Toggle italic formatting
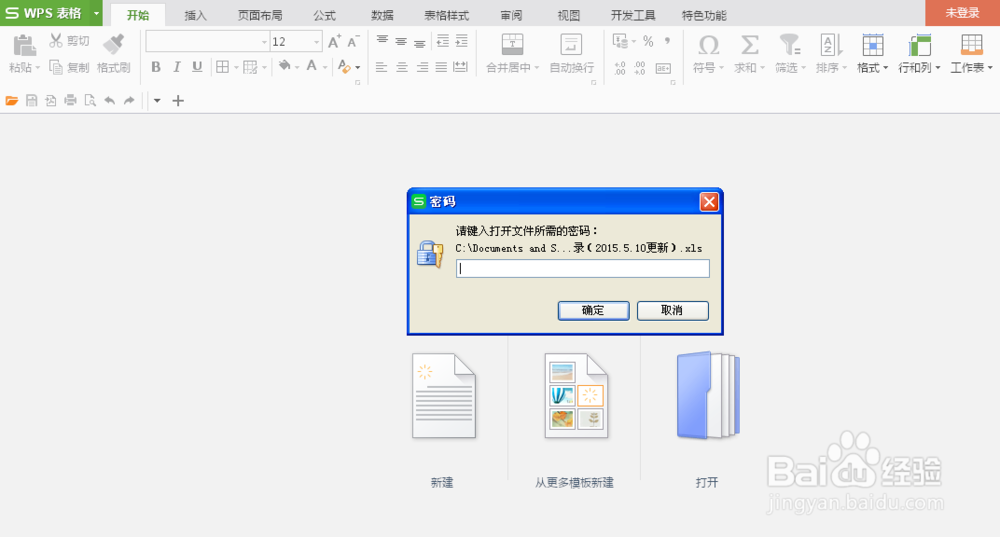The width and height of the screenshot is (1000, 537). pyautogui.click(x=177, y=67)
